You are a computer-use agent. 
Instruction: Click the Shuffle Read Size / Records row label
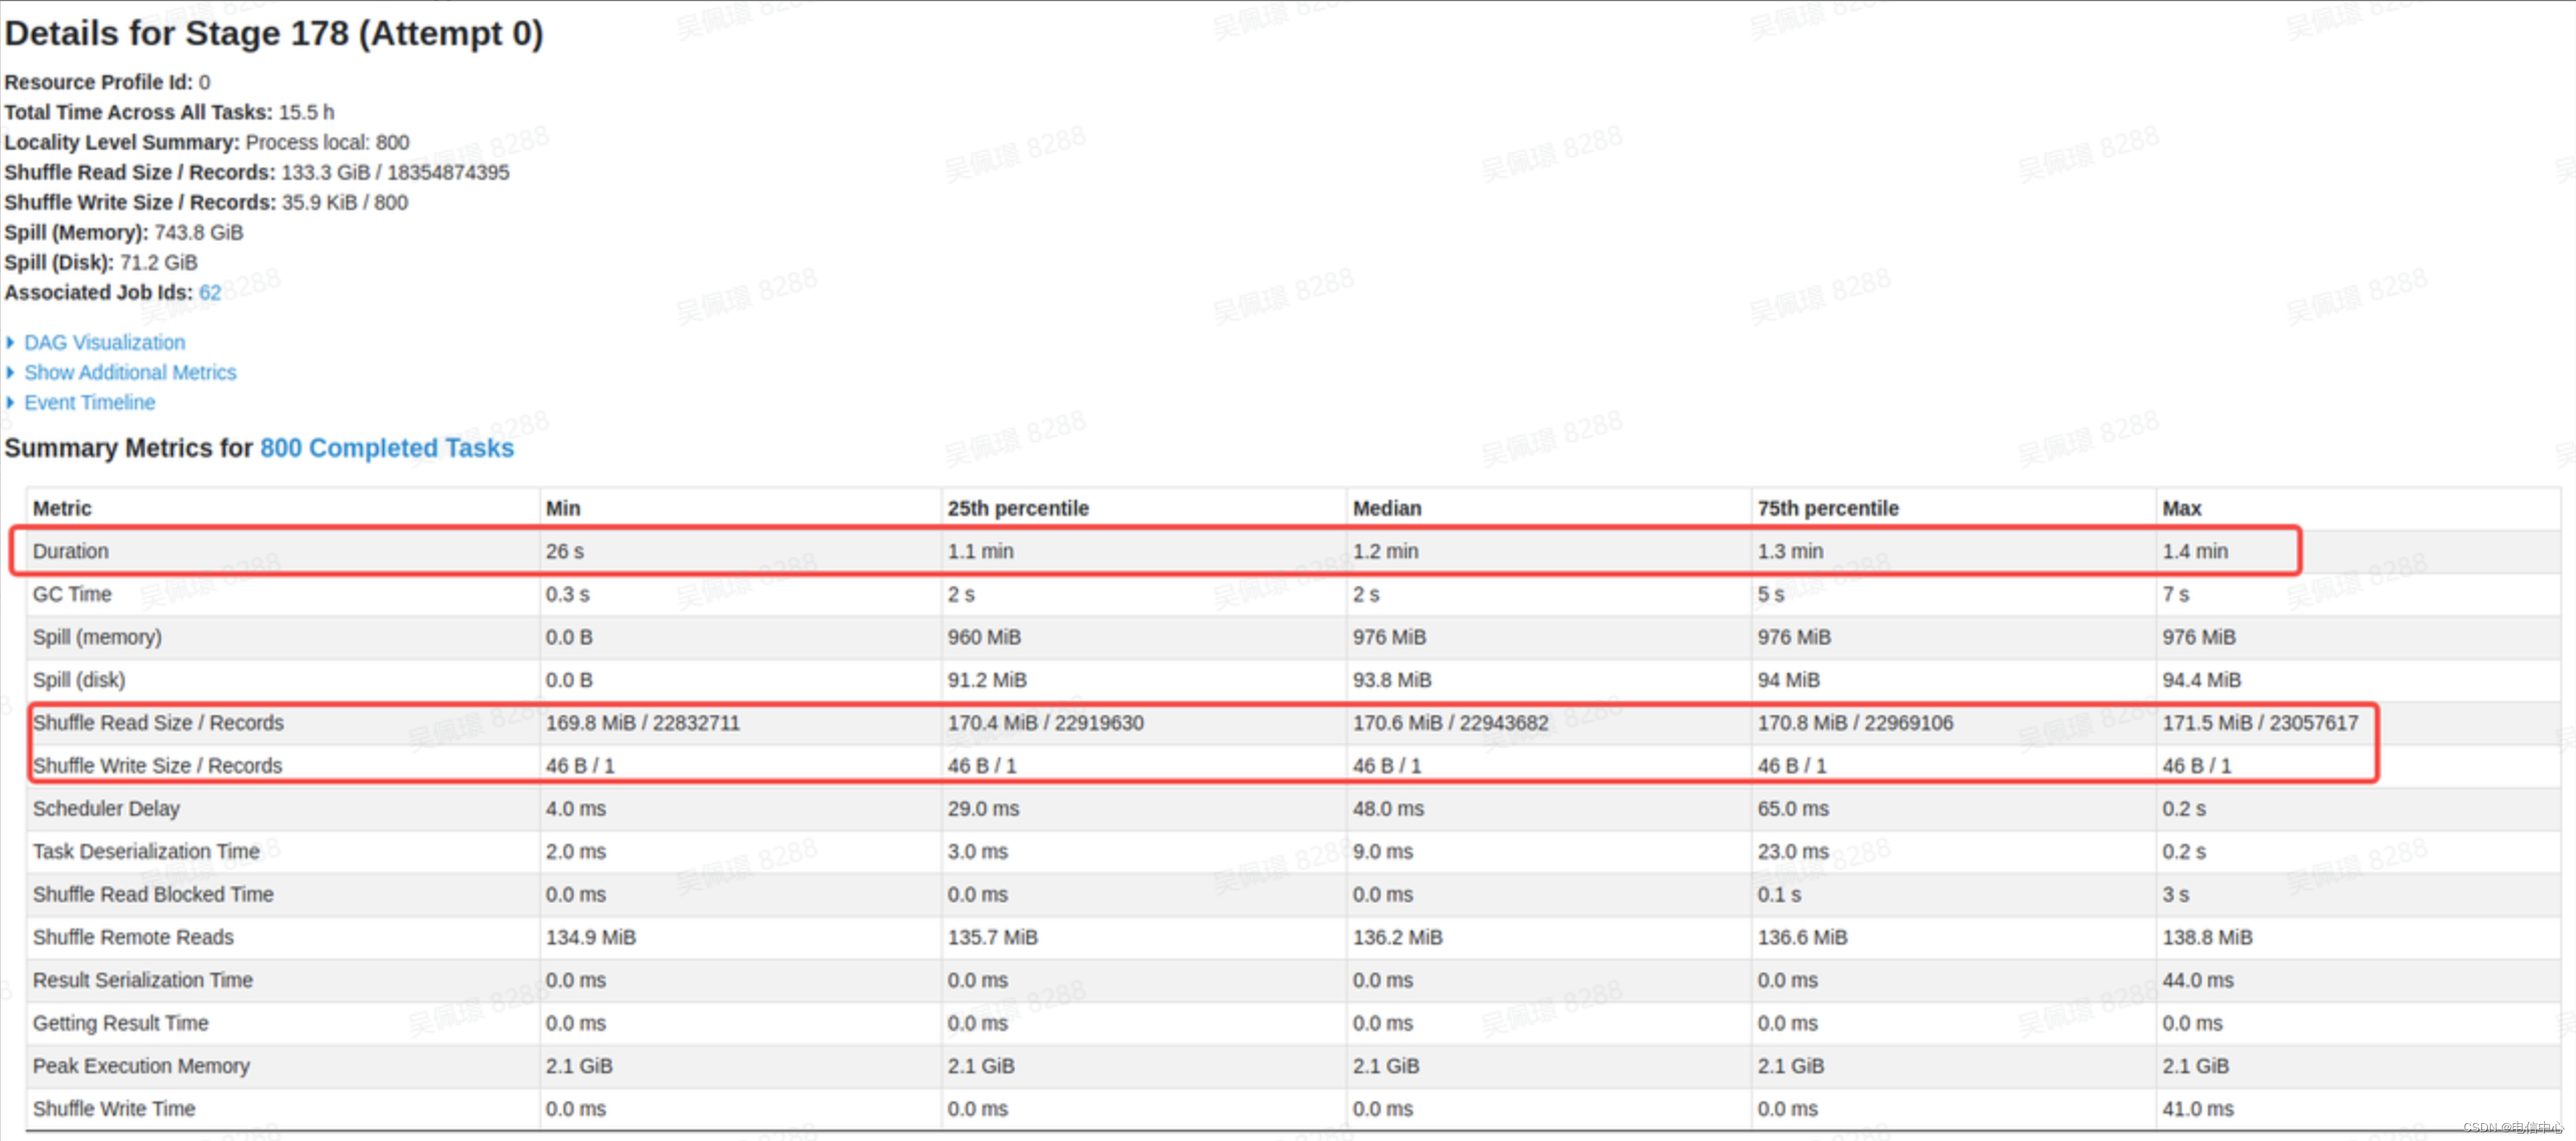(x=158, y=723)
